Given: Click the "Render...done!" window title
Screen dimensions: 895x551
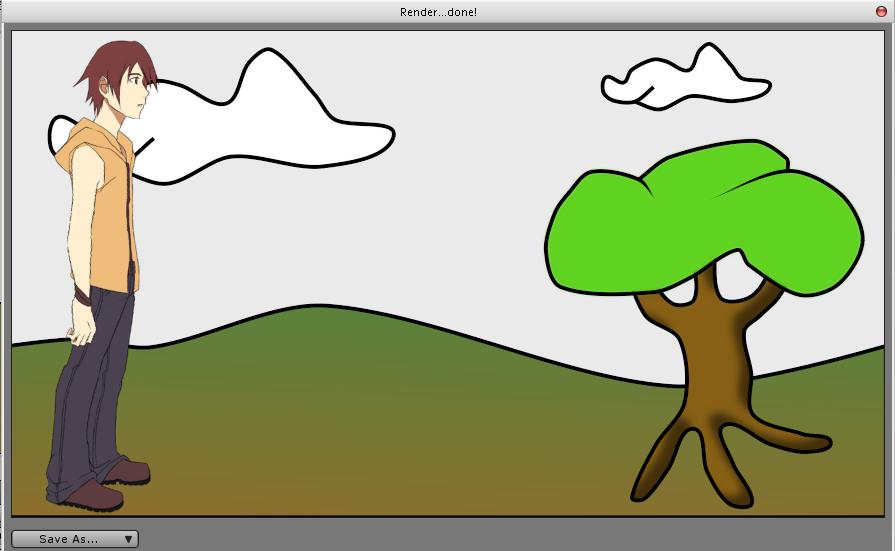Looking at the screenshot, I should (x=438, y=12).
